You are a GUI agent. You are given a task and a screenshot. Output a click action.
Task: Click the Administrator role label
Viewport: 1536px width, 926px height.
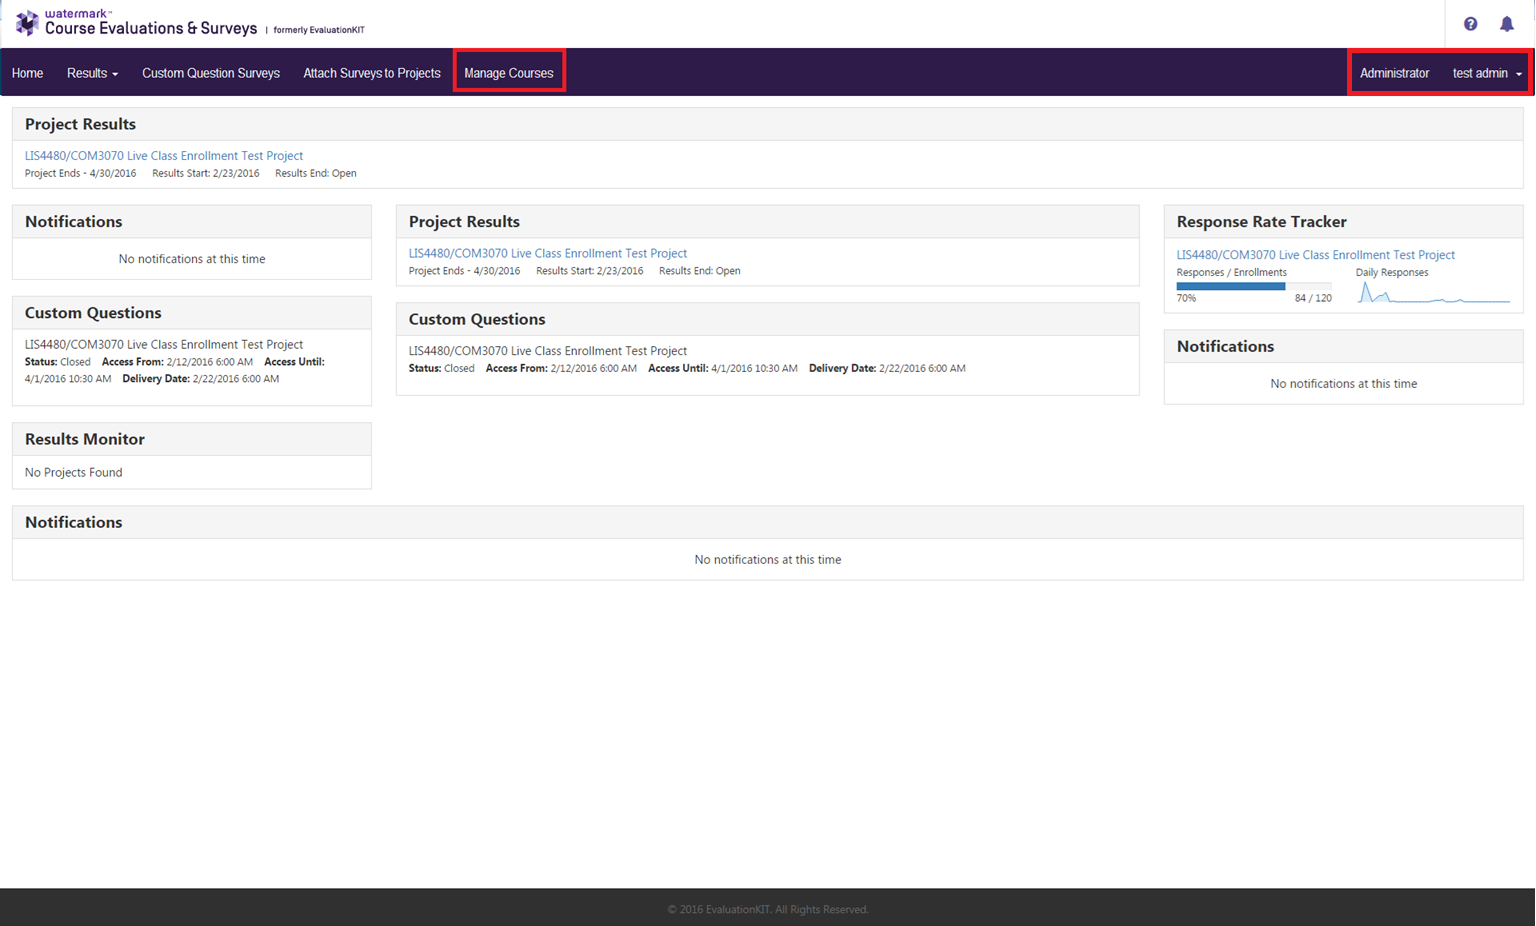click(x=1394, y=73)
